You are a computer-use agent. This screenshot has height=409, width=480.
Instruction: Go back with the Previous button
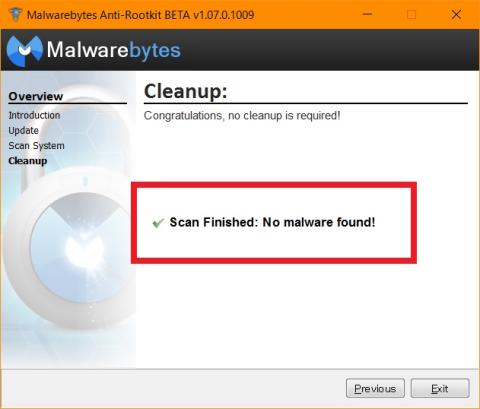click(375, 389)
